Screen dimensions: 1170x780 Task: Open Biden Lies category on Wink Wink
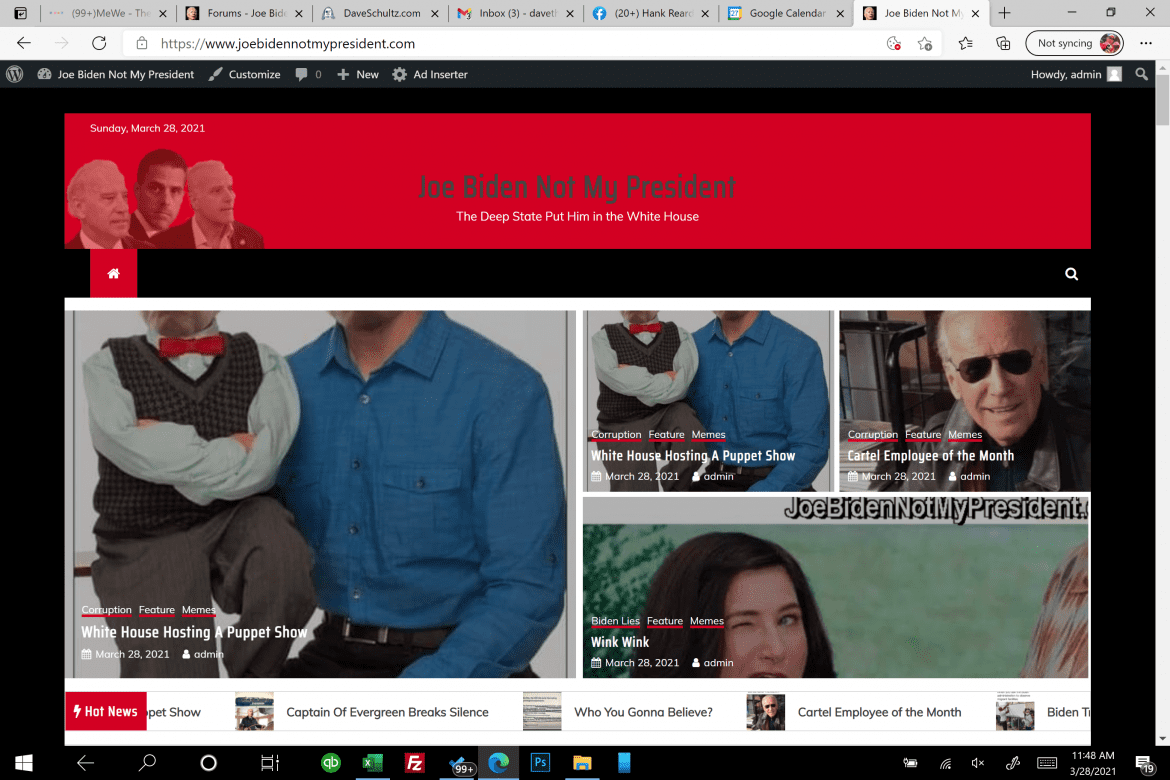point(615,621)
